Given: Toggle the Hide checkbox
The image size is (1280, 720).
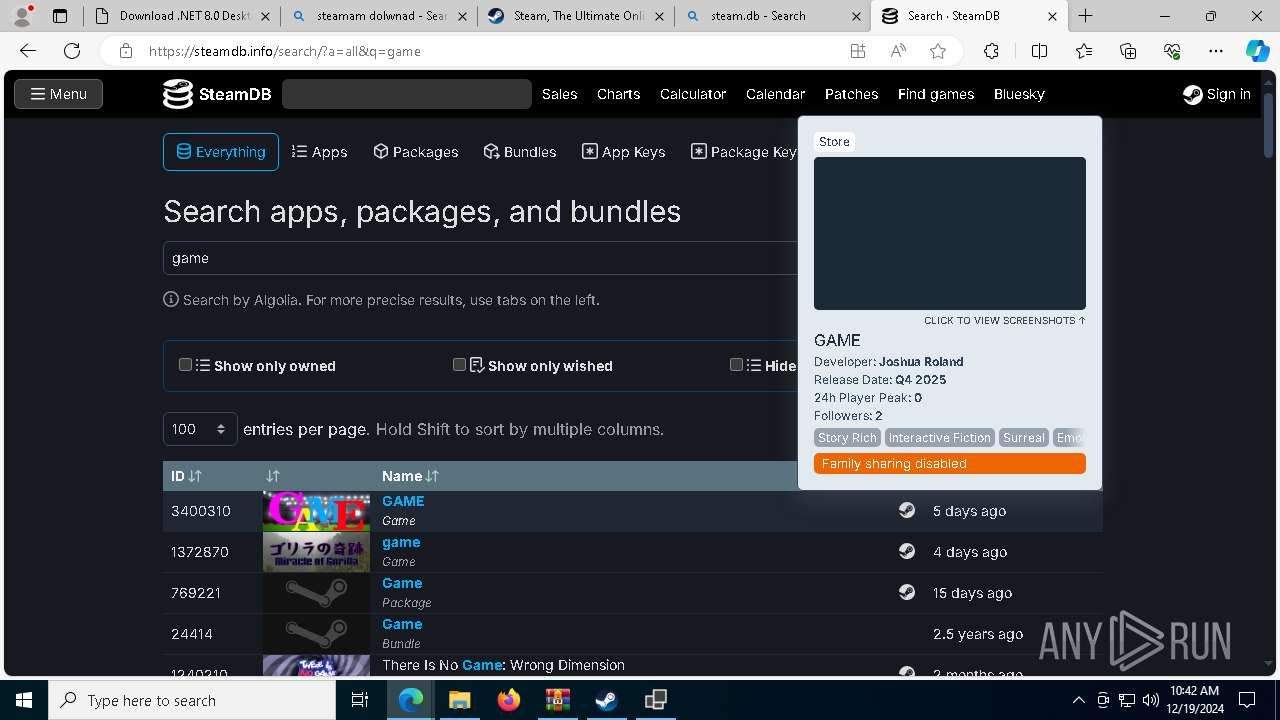Looking at the screenshot, I should 736,365.
